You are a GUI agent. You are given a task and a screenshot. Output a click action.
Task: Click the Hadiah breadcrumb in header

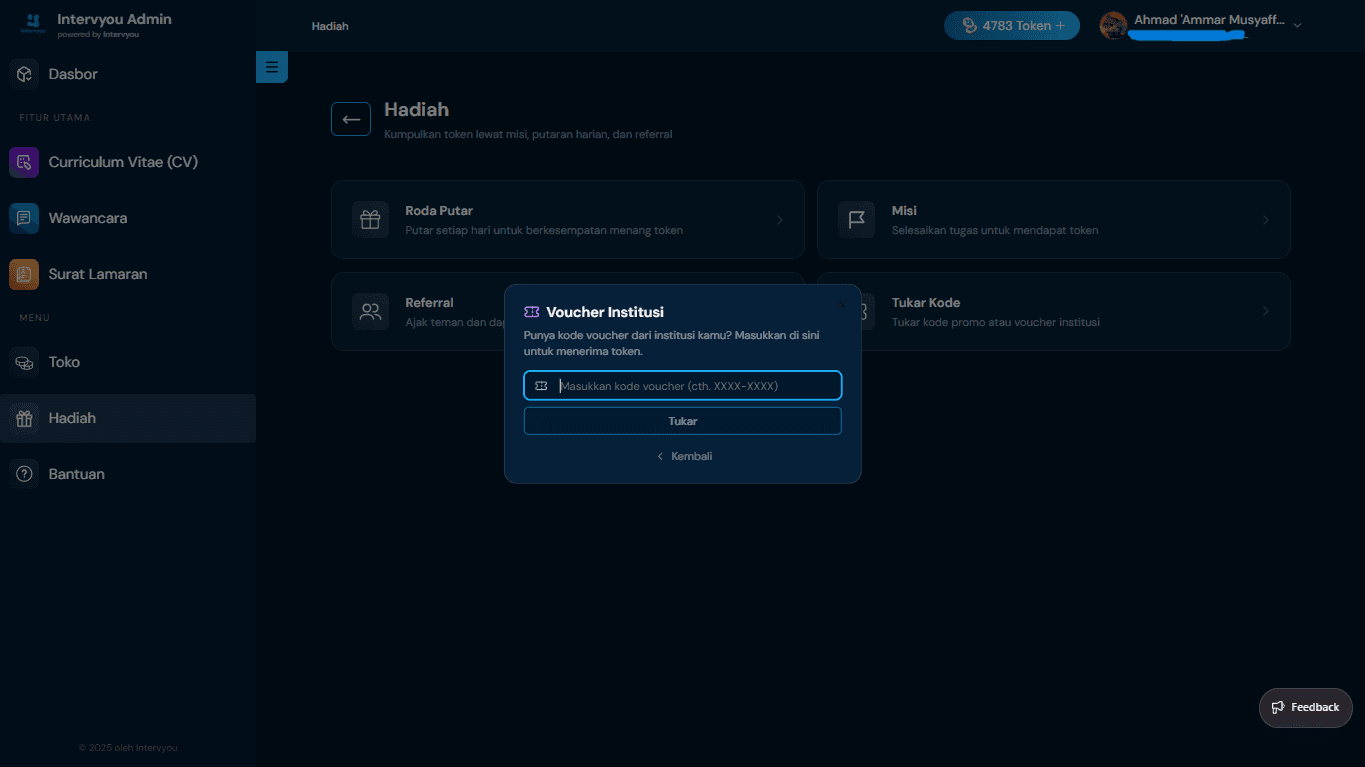click(330, 26)
